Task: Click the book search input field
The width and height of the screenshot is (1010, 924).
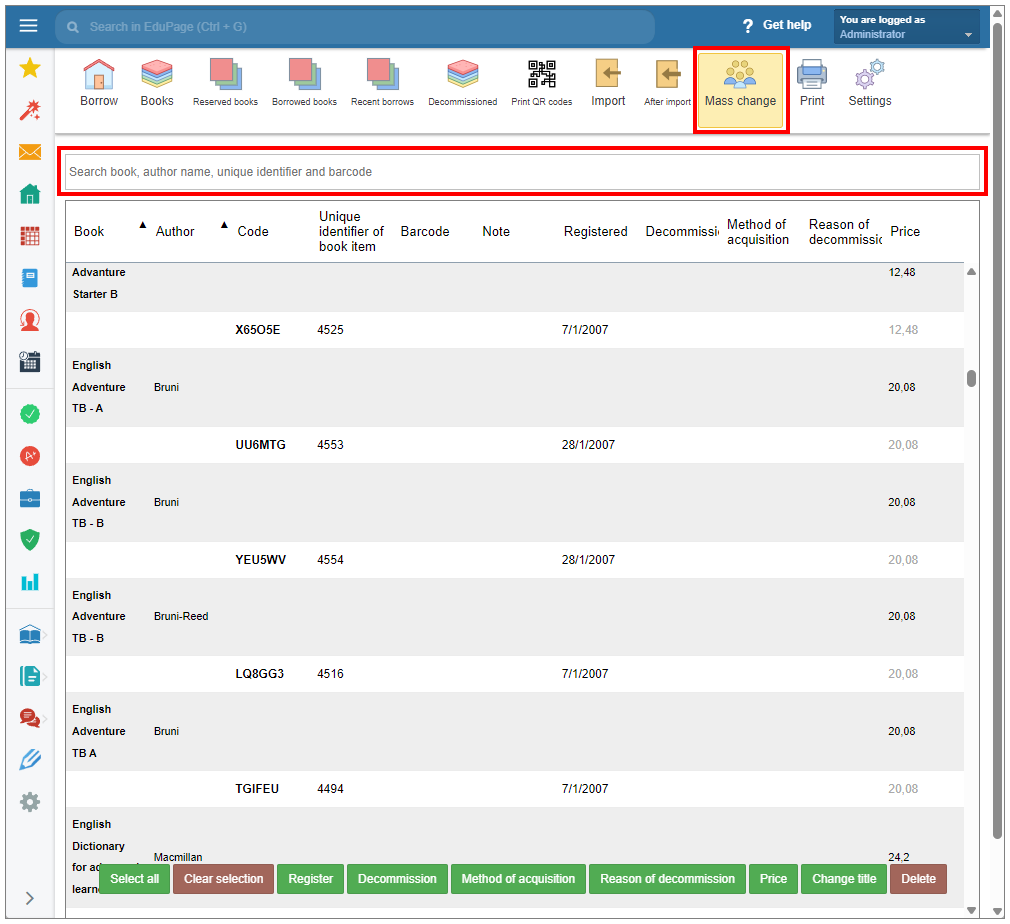Action: 523,172
